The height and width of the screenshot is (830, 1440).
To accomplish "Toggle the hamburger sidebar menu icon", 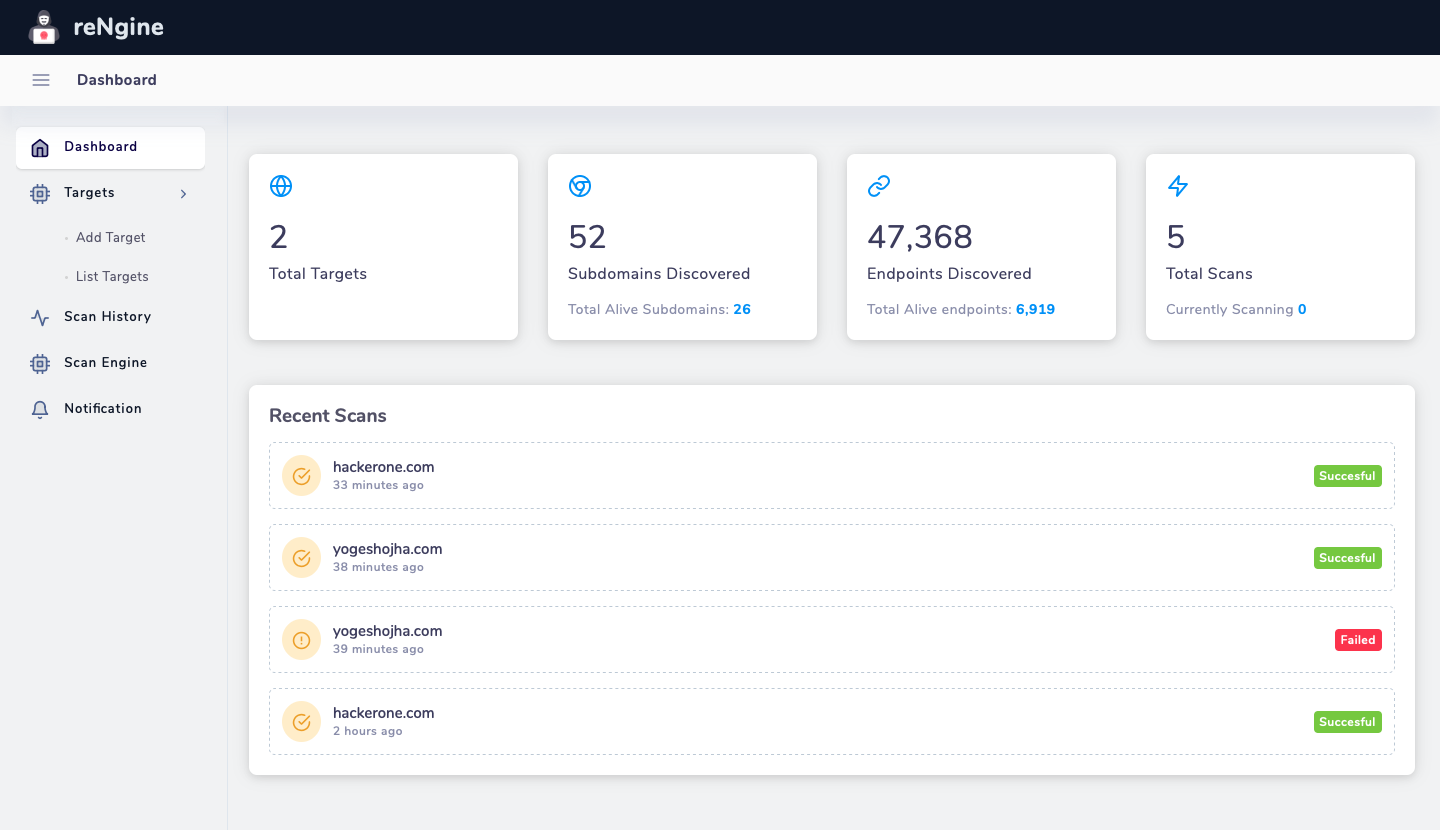I will [41, 80].
